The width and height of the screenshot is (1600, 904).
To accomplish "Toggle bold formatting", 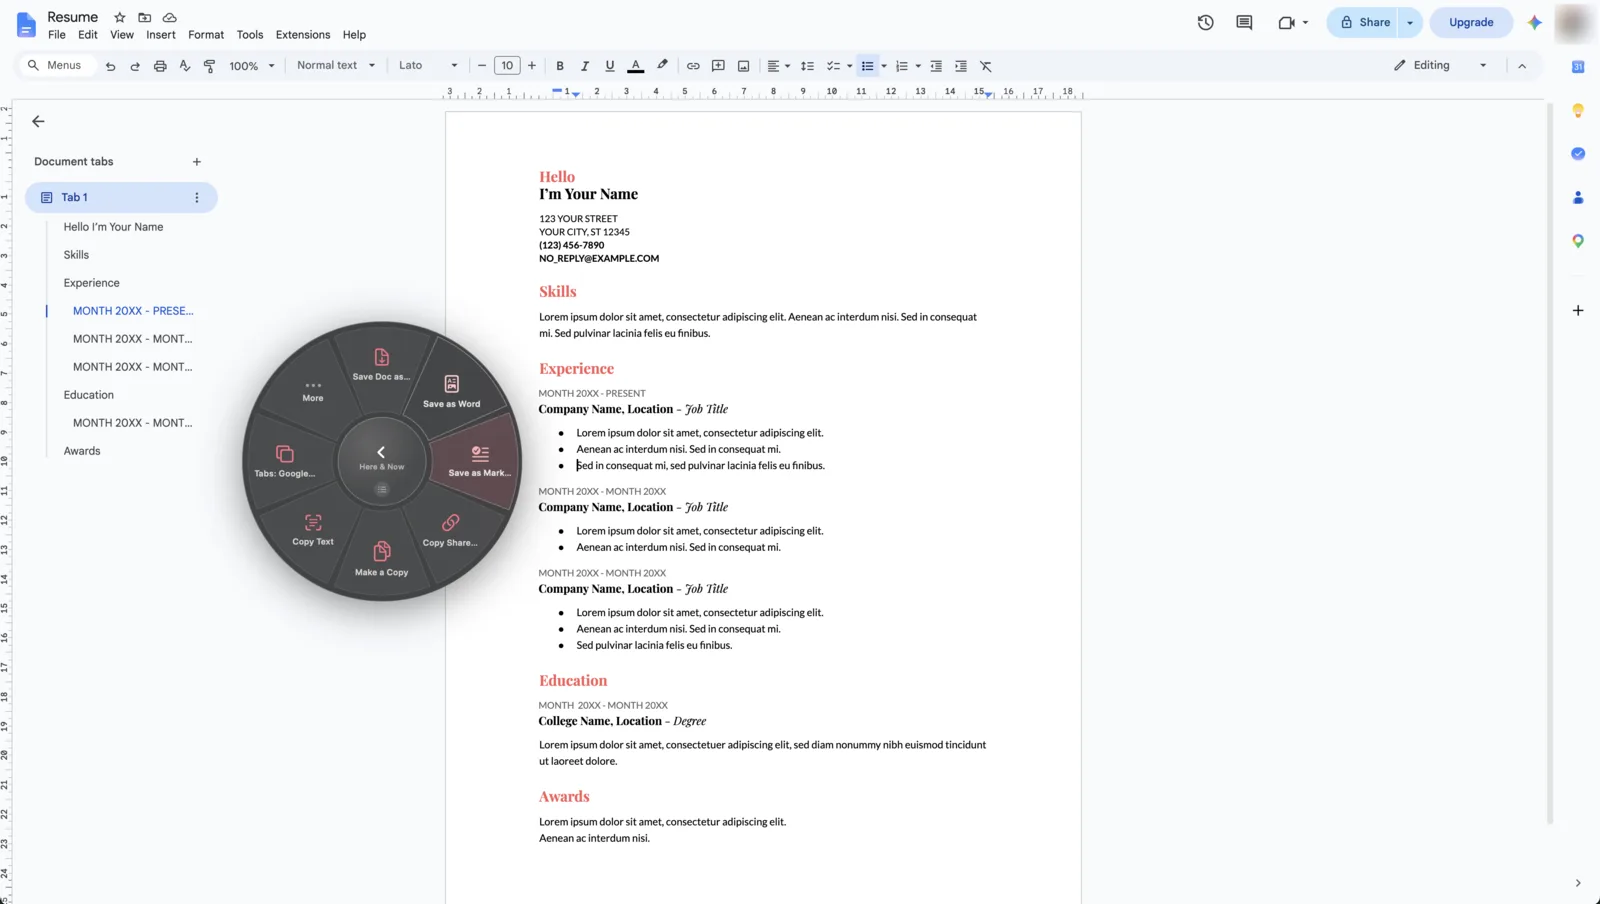I will (560, 66).
